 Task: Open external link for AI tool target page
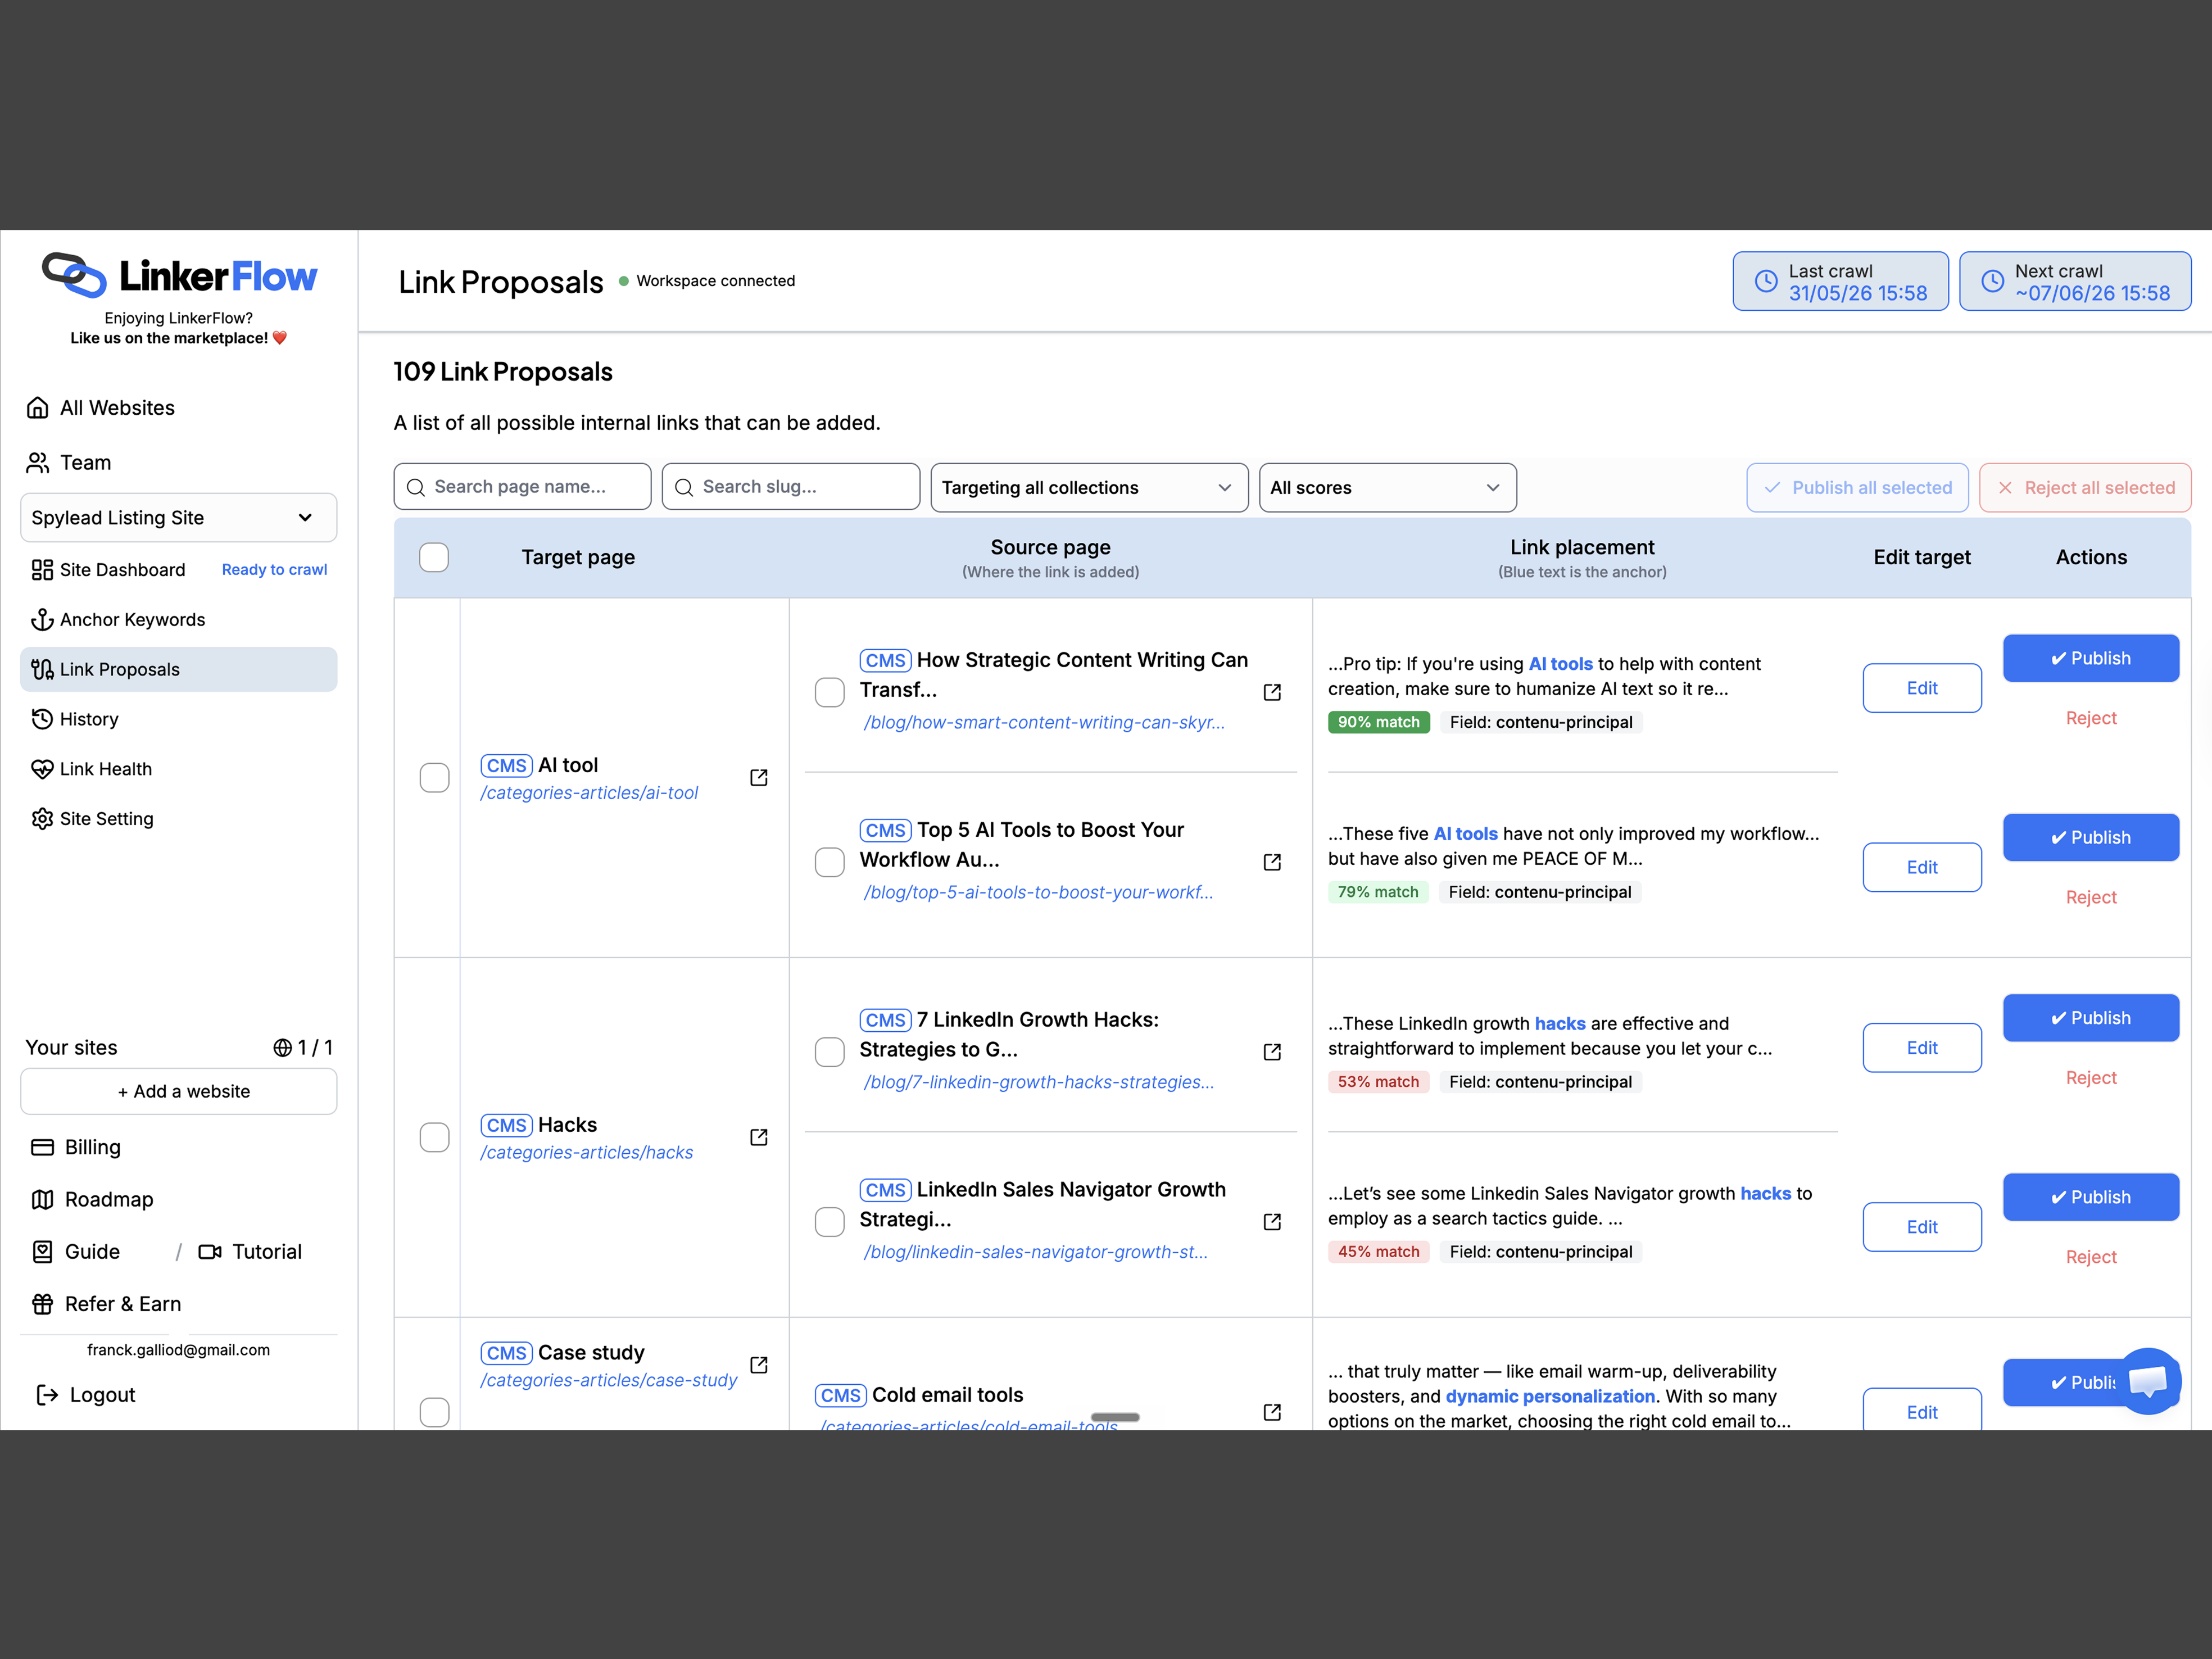click(759, 777)
